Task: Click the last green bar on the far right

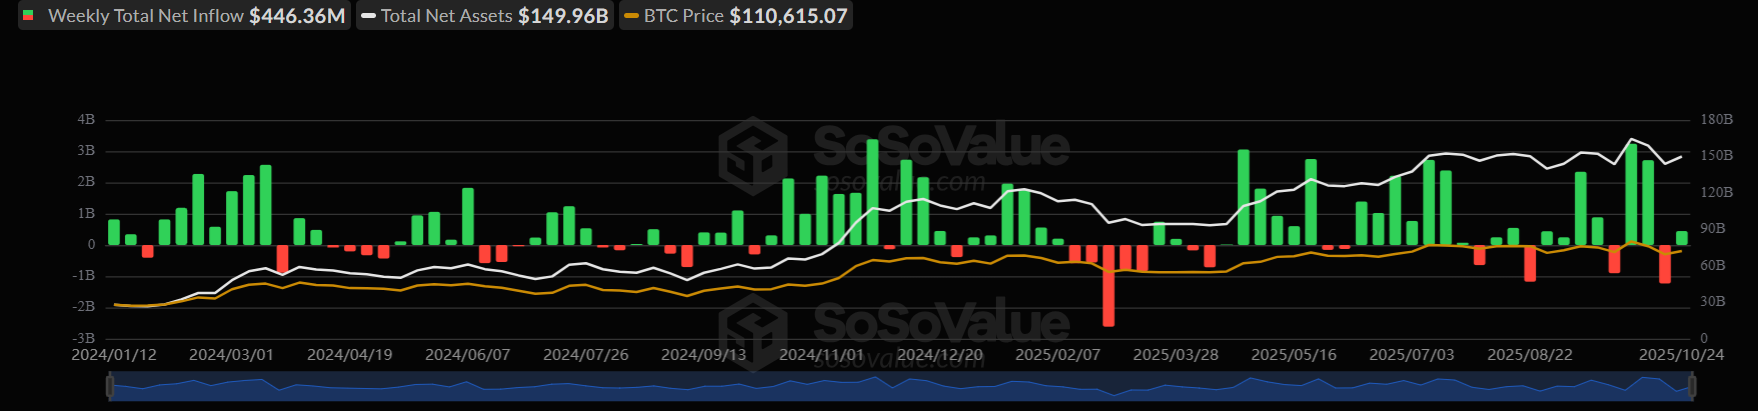Action: pos(1681,238)
